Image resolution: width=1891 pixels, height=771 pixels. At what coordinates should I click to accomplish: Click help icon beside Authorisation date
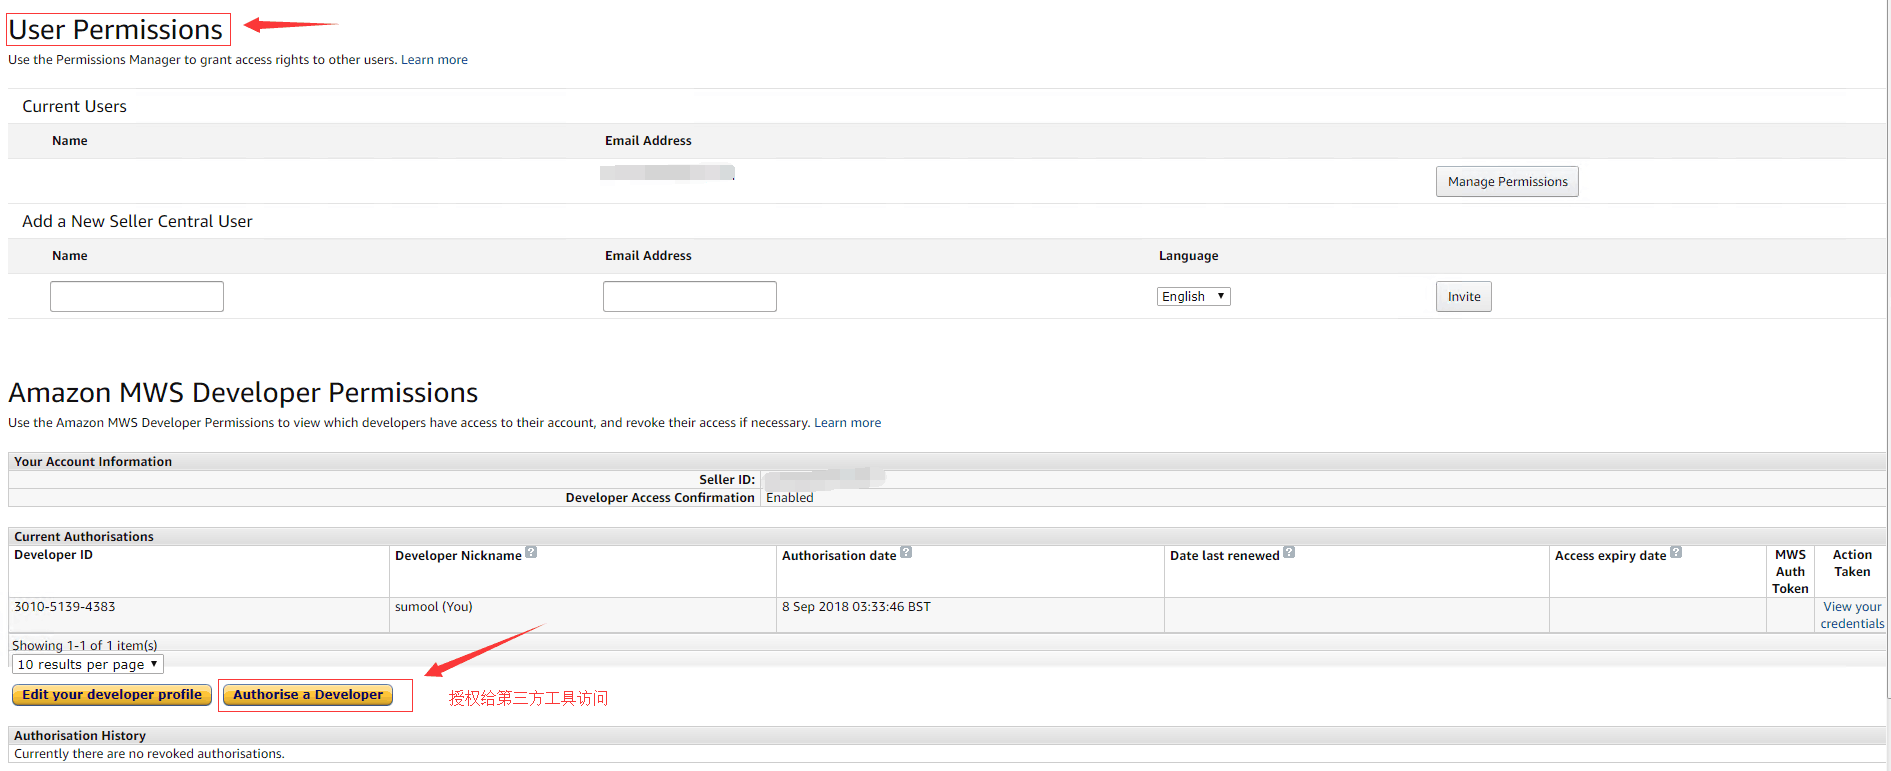(906, 552)
